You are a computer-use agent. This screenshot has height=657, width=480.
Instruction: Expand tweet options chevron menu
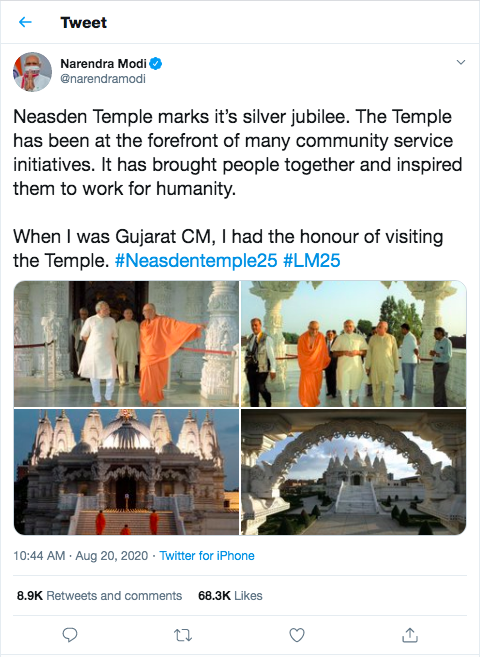tap(461, 62)
